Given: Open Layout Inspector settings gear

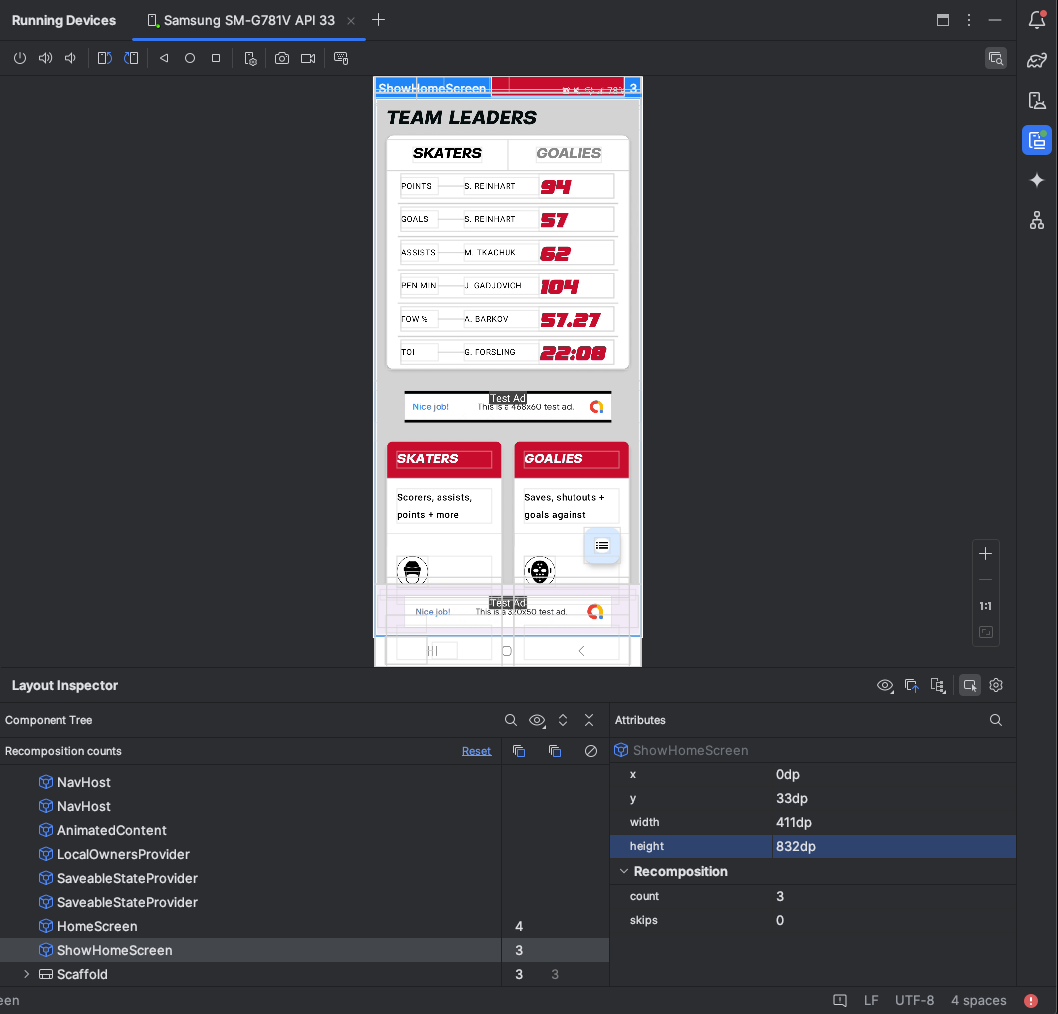Looking at the screenshot, I should 995,685.
